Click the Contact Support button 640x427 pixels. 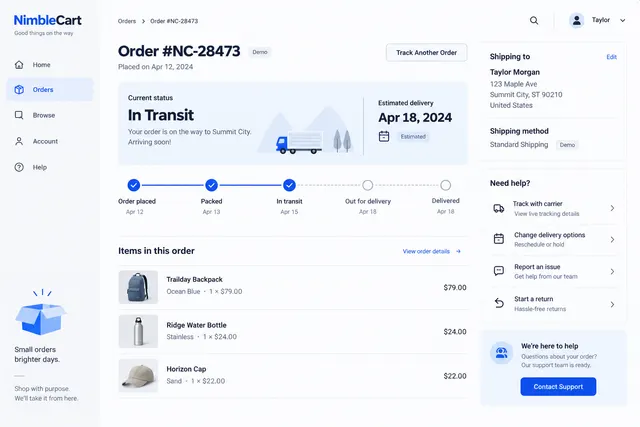click(558, 387)
